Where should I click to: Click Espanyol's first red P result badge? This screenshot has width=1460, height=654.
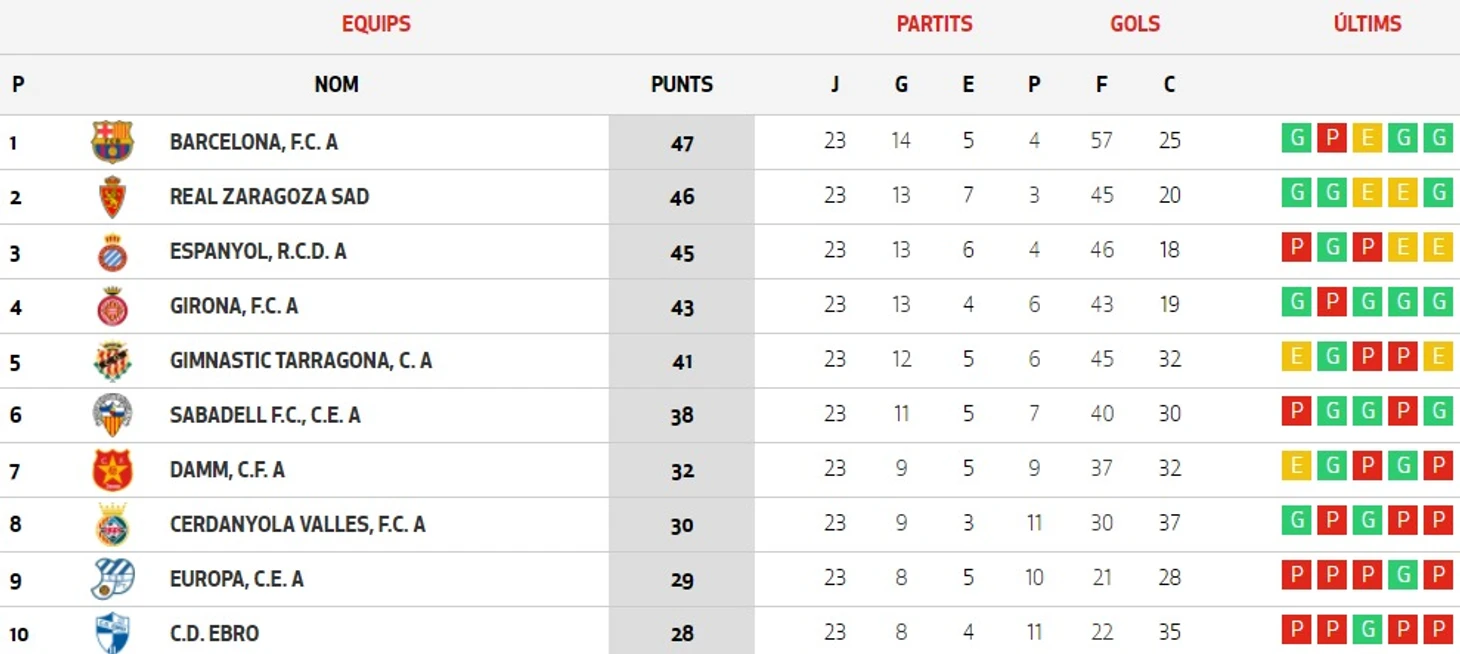point(1296,247)
